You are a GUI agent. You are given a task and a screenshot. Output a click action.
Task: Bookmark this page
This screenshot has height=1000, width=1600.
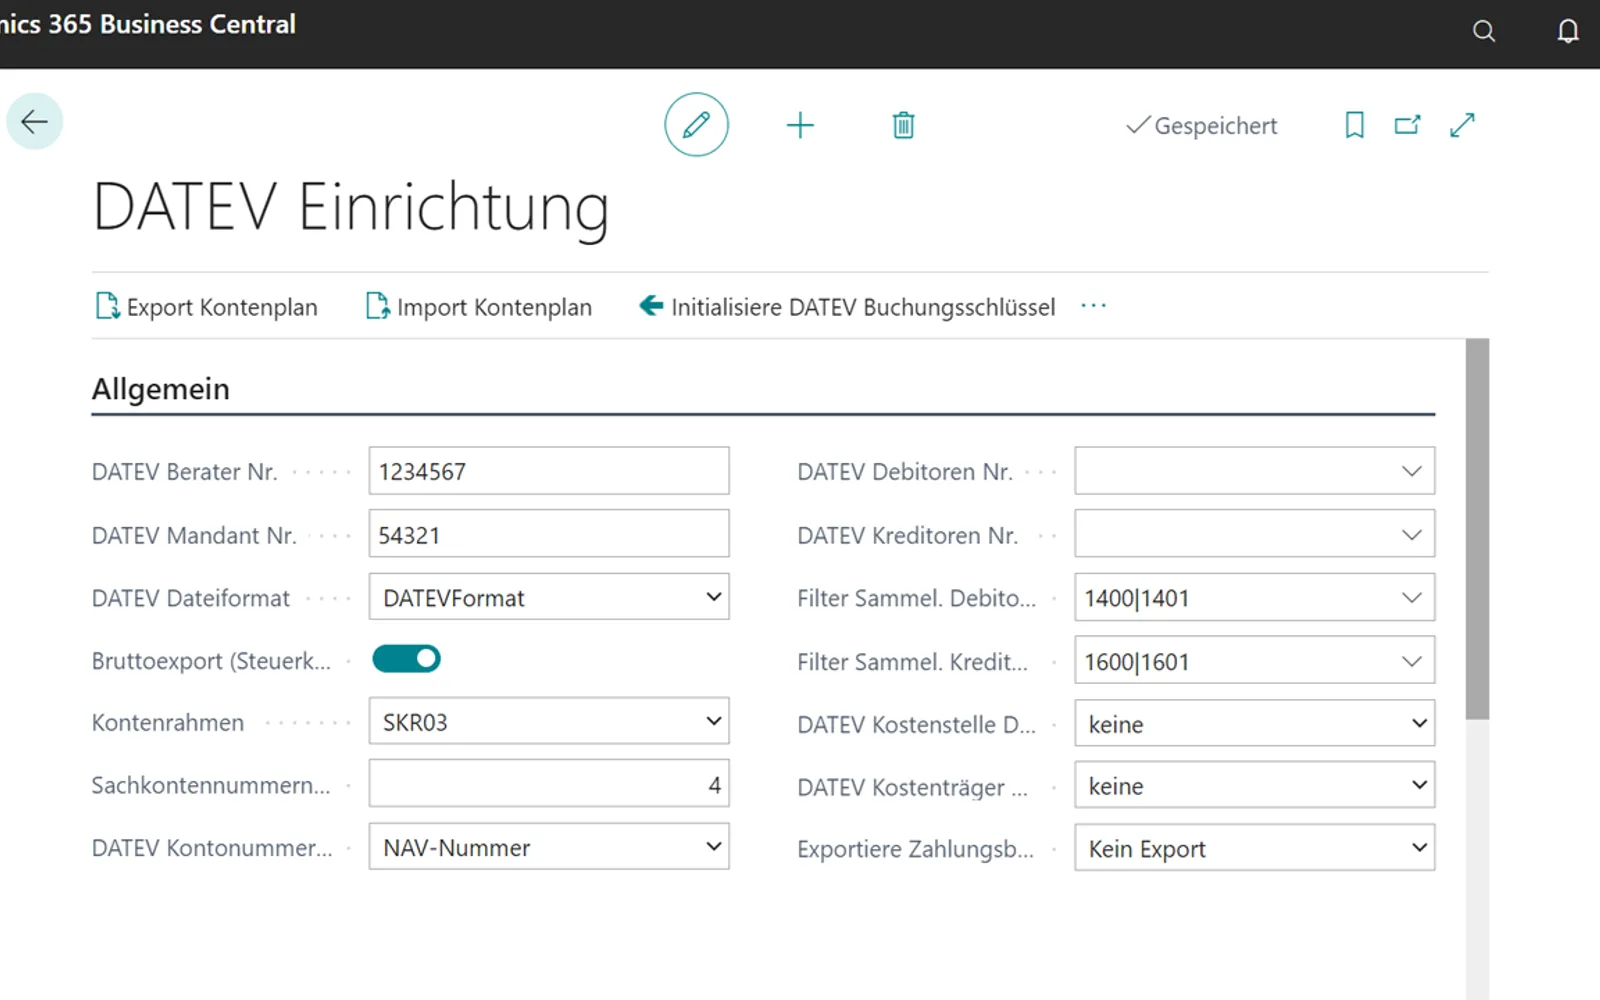(1354, 125)
